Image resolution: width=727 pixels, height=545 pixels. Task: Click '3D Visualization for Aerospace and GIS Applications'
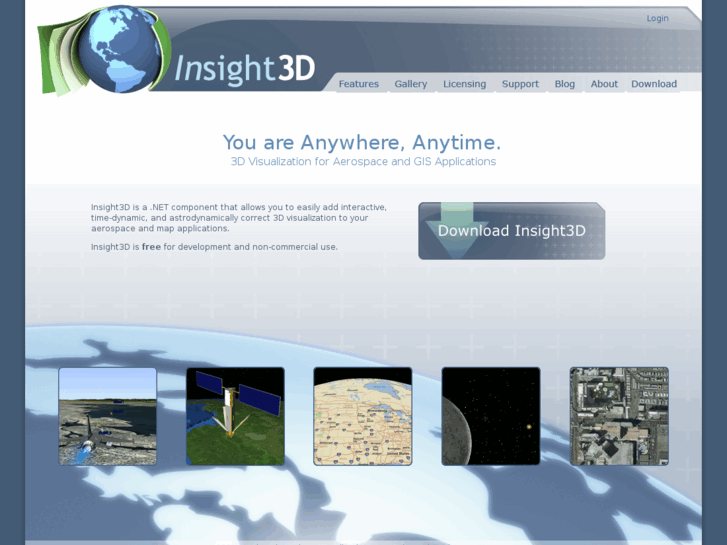click(363, 161)
